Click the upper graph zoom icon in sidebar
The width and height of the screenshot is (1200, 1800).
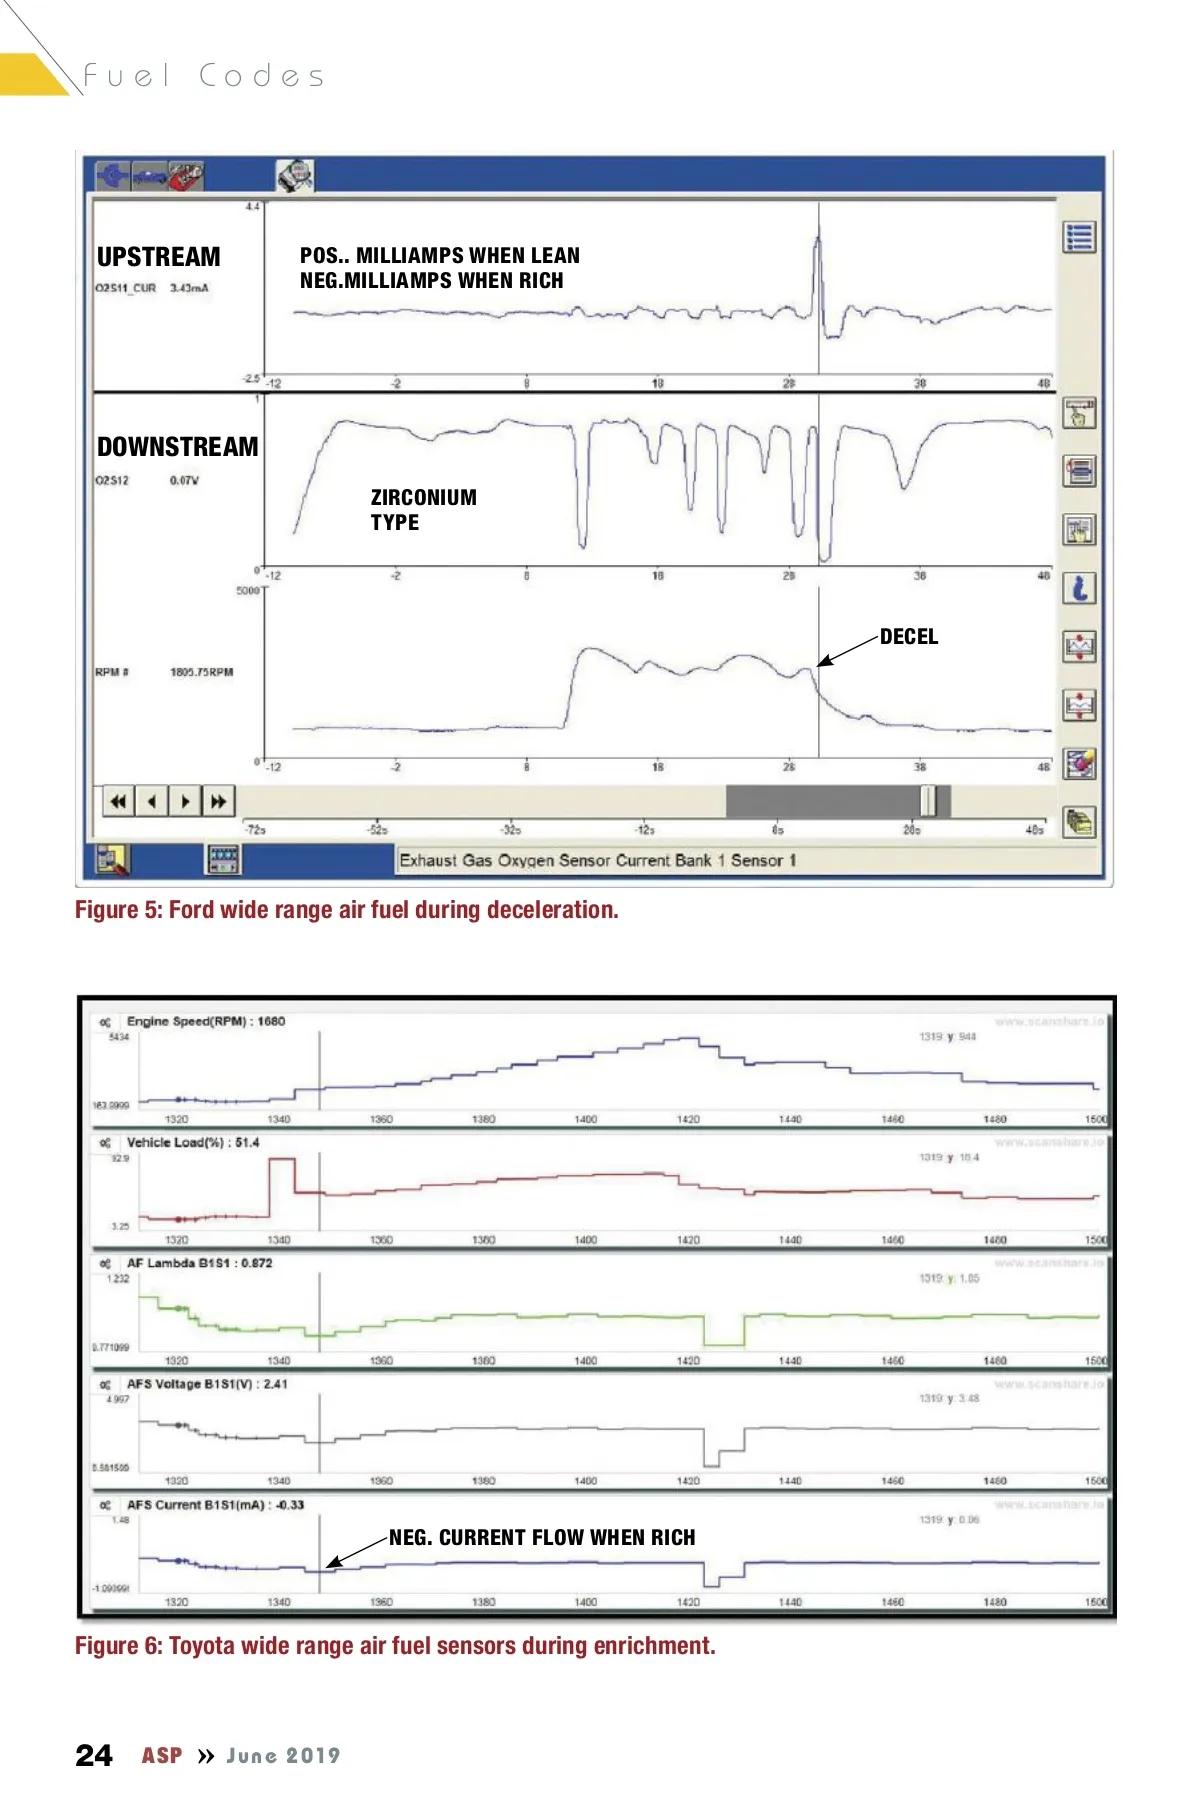pos(1079,647)
